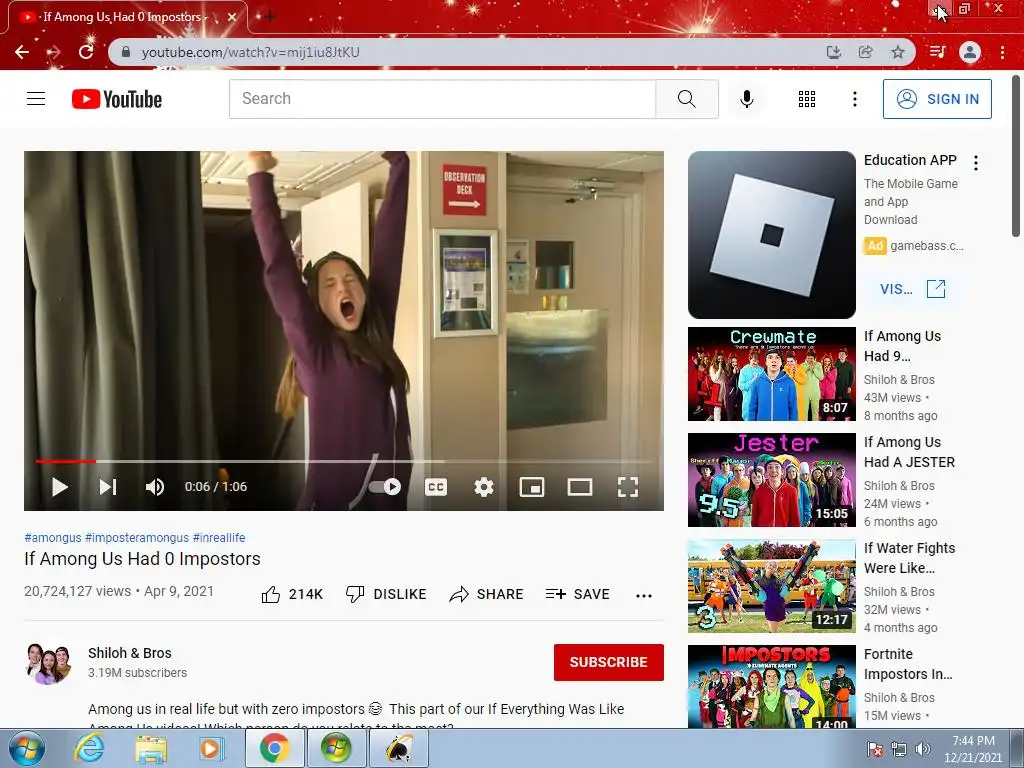Close the 'If Among Us Had 0 Impostors' tab

[232, 17]
